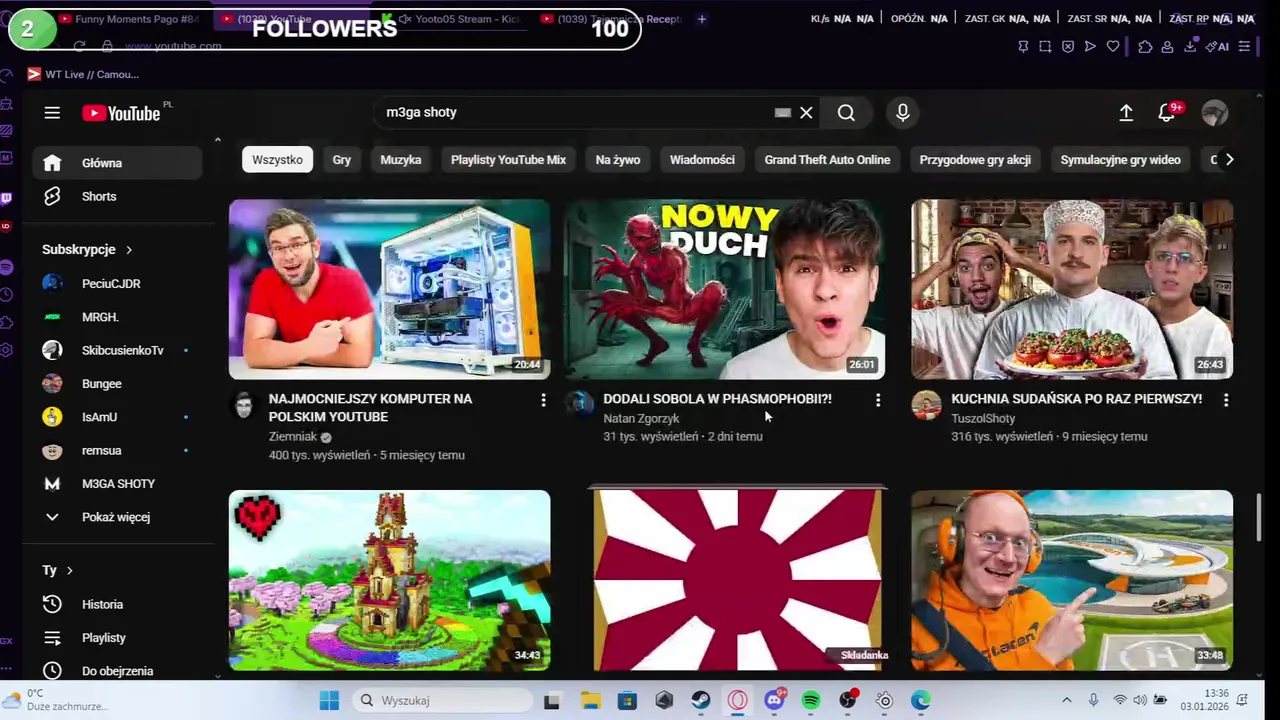Expand Pokaż więcej subscriptions
Viewport: 1280px width, 720px height.
(x=118, y=517)
